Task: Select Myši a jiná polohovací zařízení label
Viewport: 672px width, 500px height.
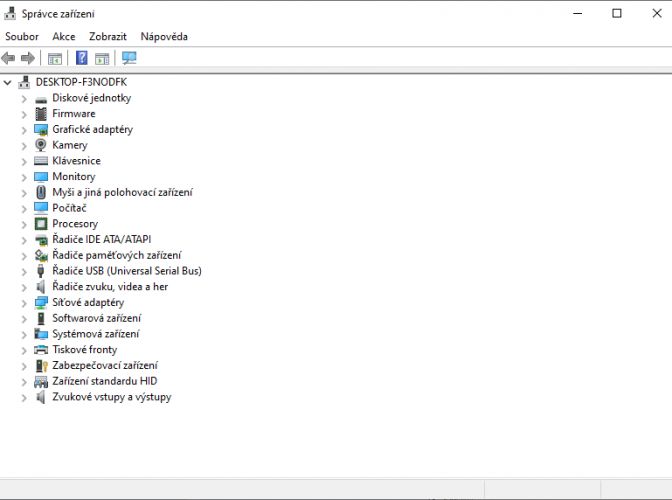Action: (123, 192)
